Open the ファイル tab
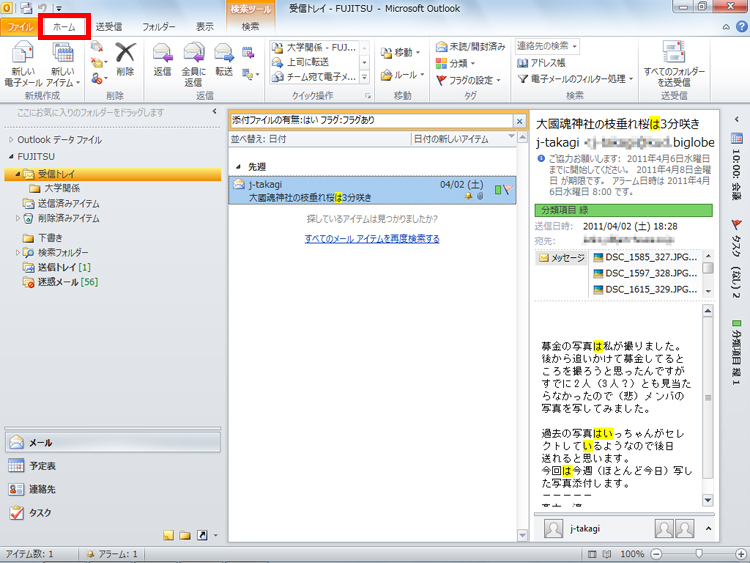750x563 pixels. [x=20, y=27]
